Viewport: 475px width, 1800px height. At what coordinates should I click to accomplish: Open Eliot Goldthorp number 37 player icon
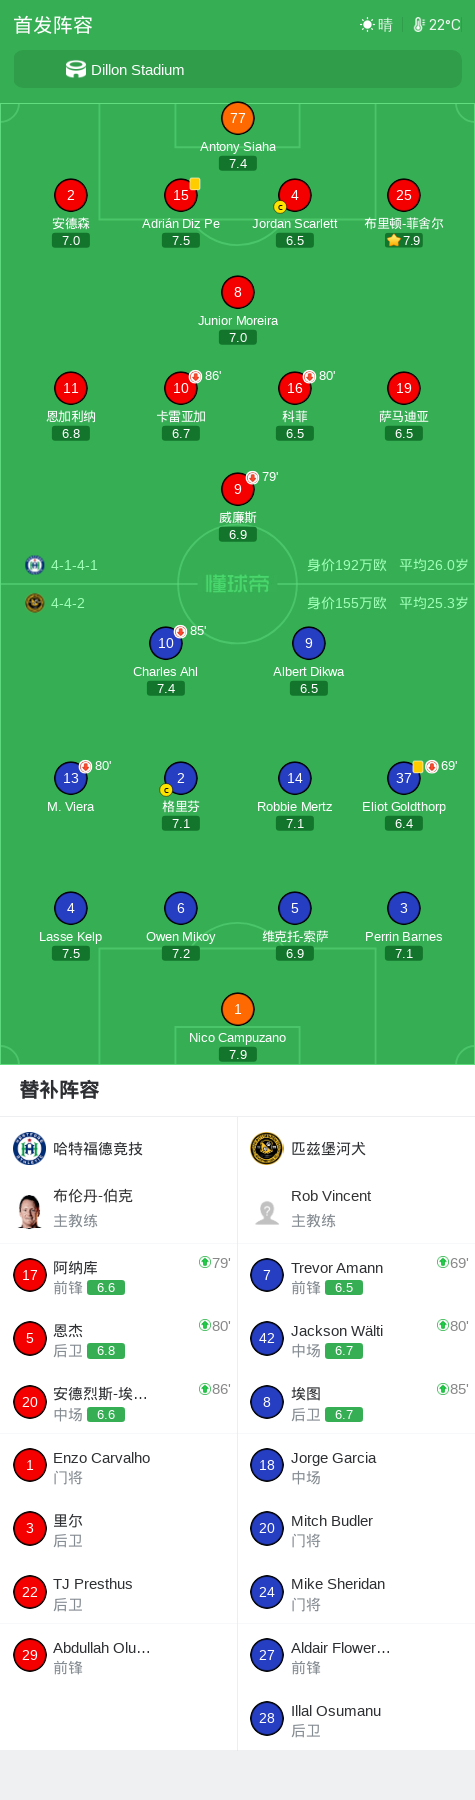(x=404, y=778)
